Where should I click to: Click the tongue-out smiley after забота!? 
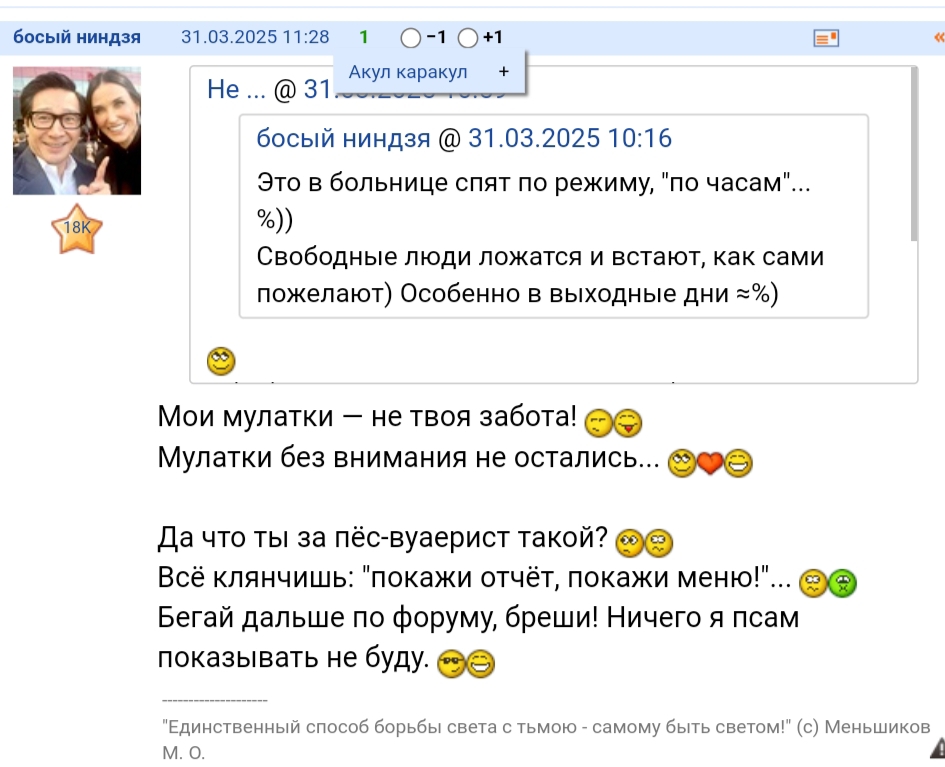628,422
